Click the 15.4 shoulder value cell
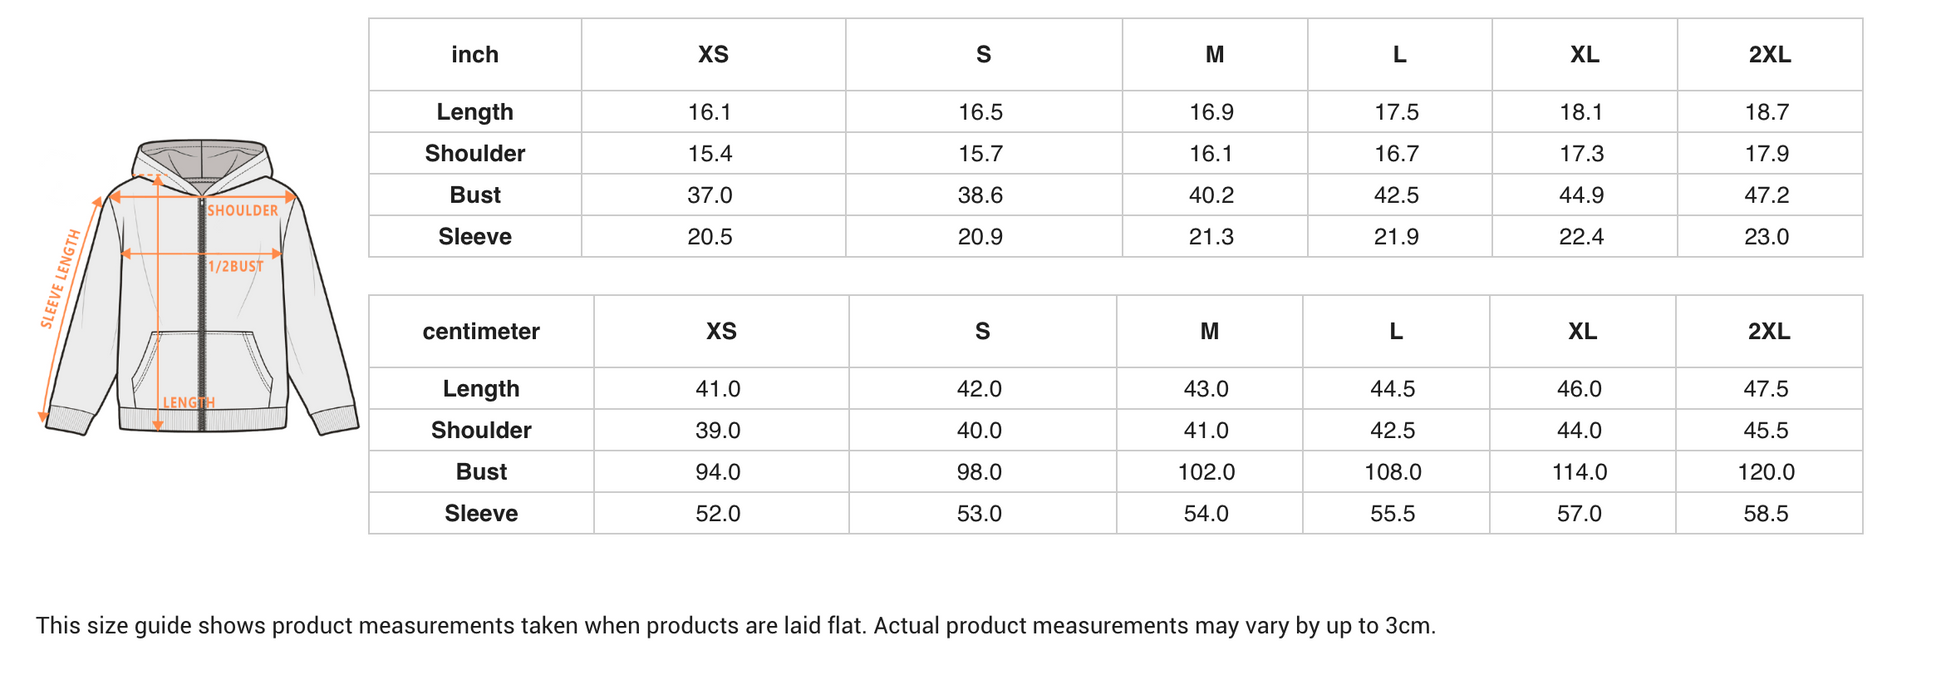 (x=710, y=154)
